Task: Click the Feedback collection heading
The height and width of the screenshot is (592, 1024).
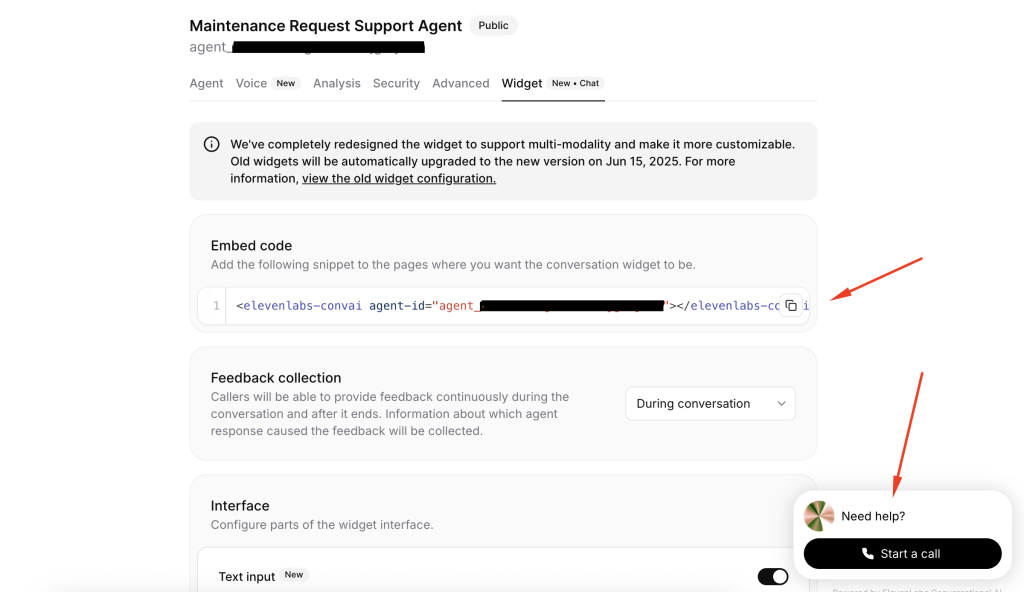Action: [x=276, y=378]
